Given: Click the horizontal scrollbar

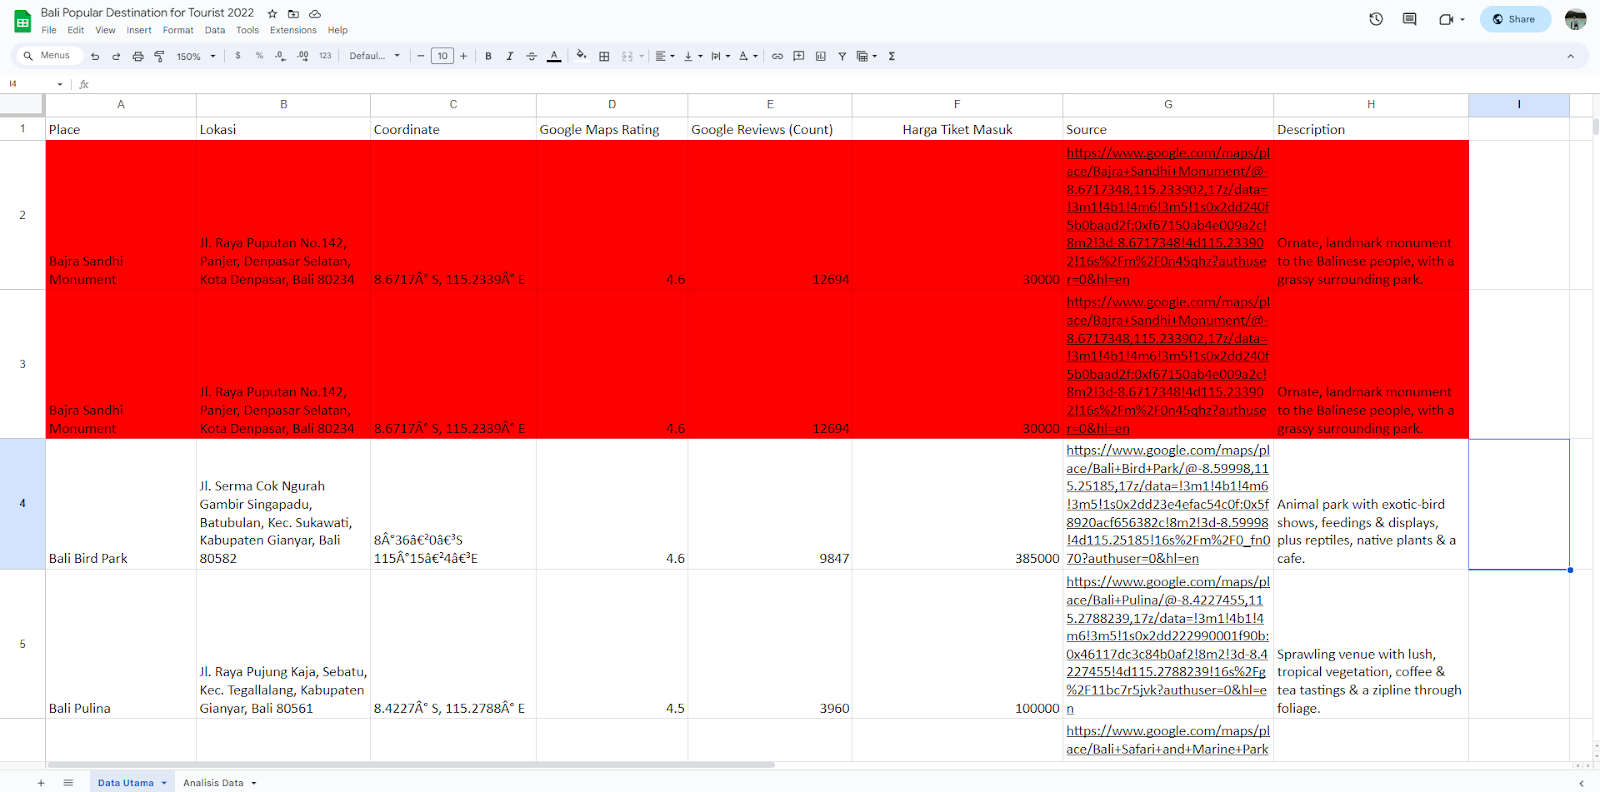Looking at the screenshot, I should [x=410, y=765].
